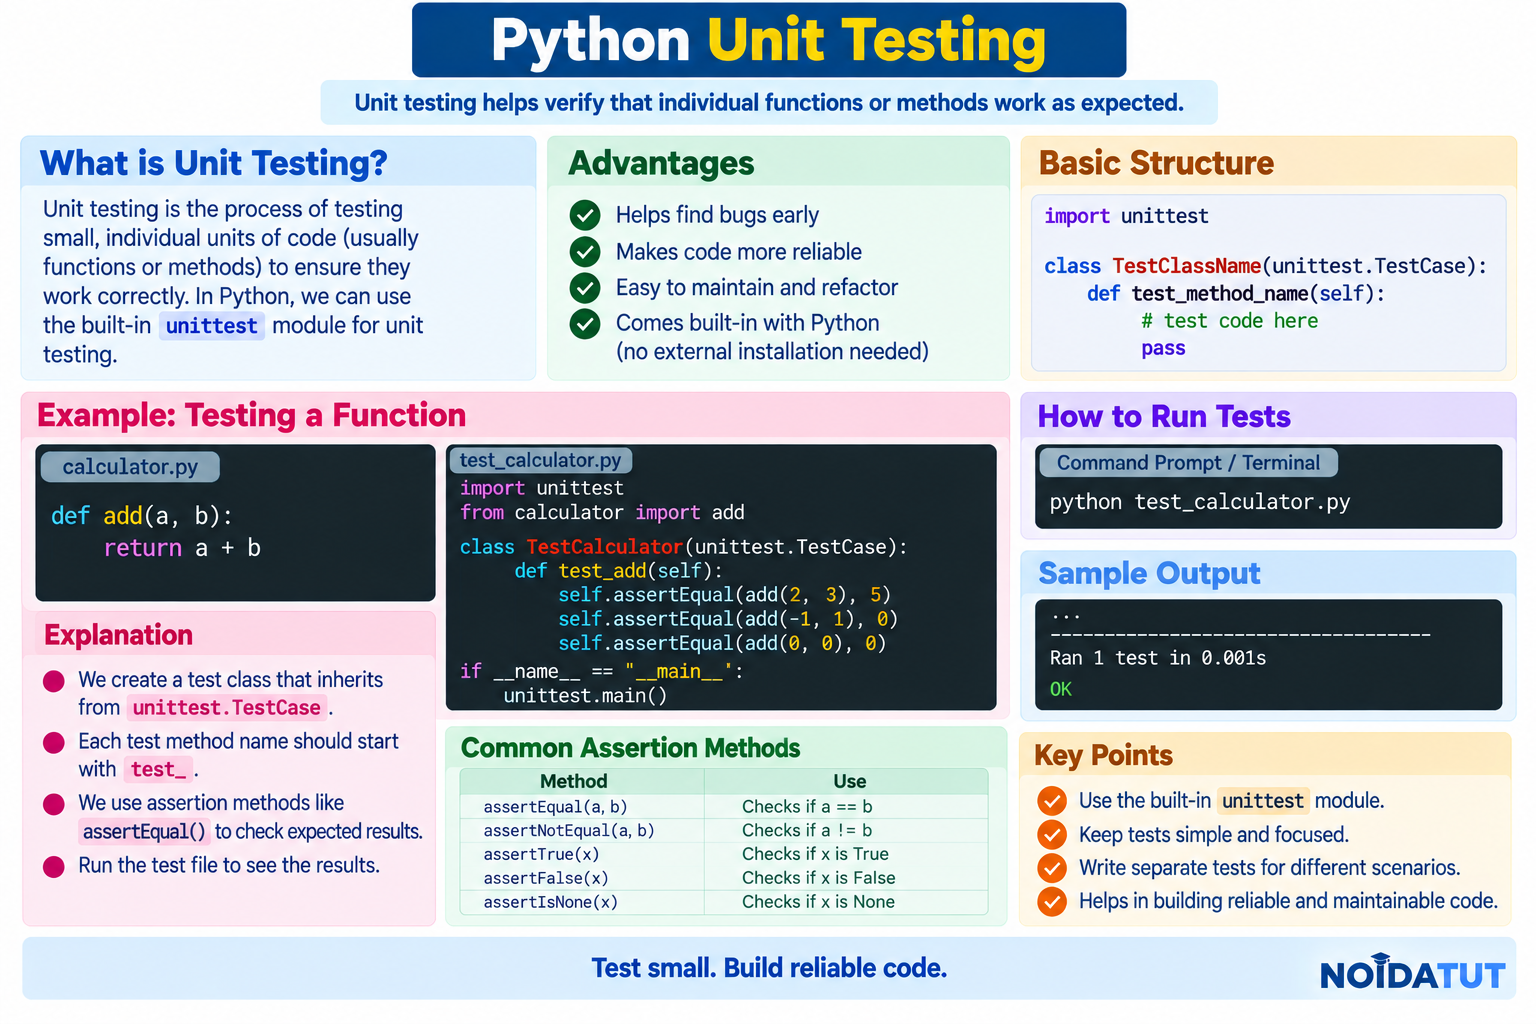This screenshot has height=1024, width=1536.
Task: Select the 'Command Prompt / Terminal' label
Action: coord(1188,463)
